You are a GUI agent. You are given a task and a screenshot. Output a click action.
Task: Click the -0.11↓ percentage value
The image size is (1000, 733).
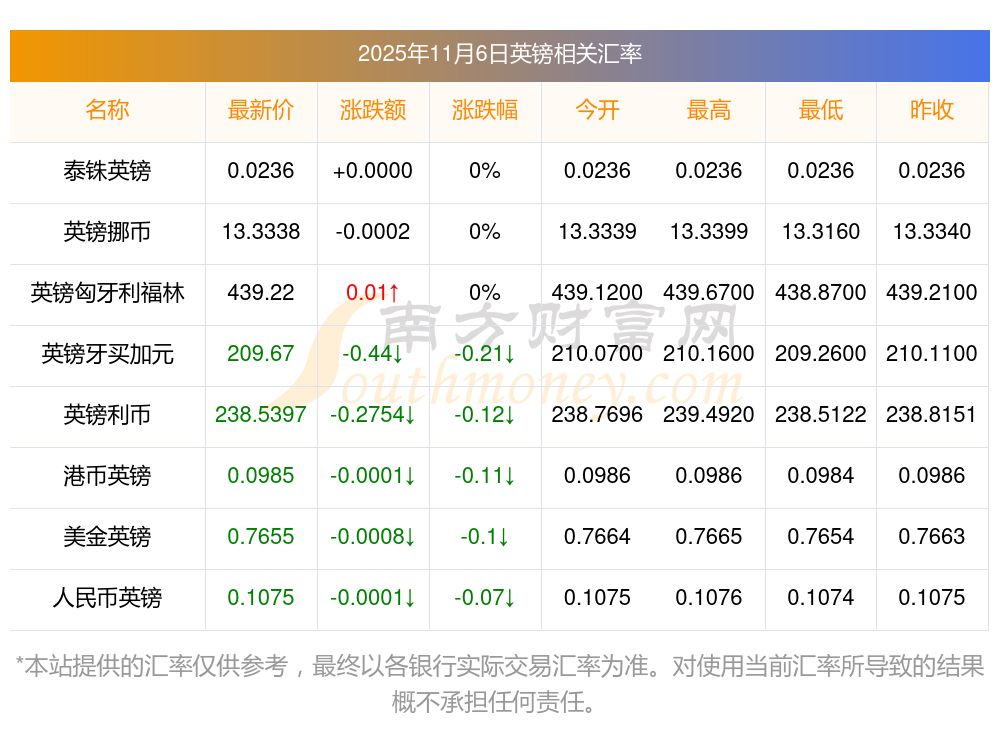485,476
